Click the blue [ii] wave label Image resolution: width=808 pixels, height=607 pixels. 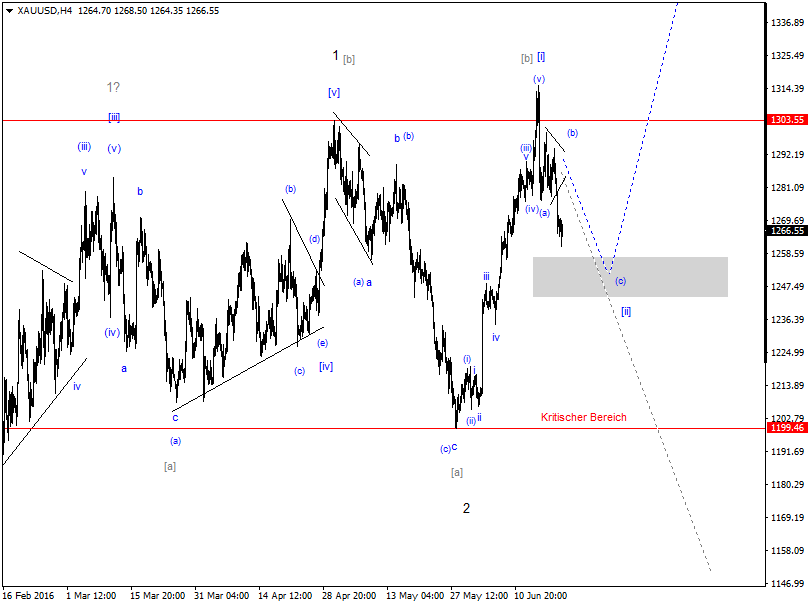pos(626,311)
